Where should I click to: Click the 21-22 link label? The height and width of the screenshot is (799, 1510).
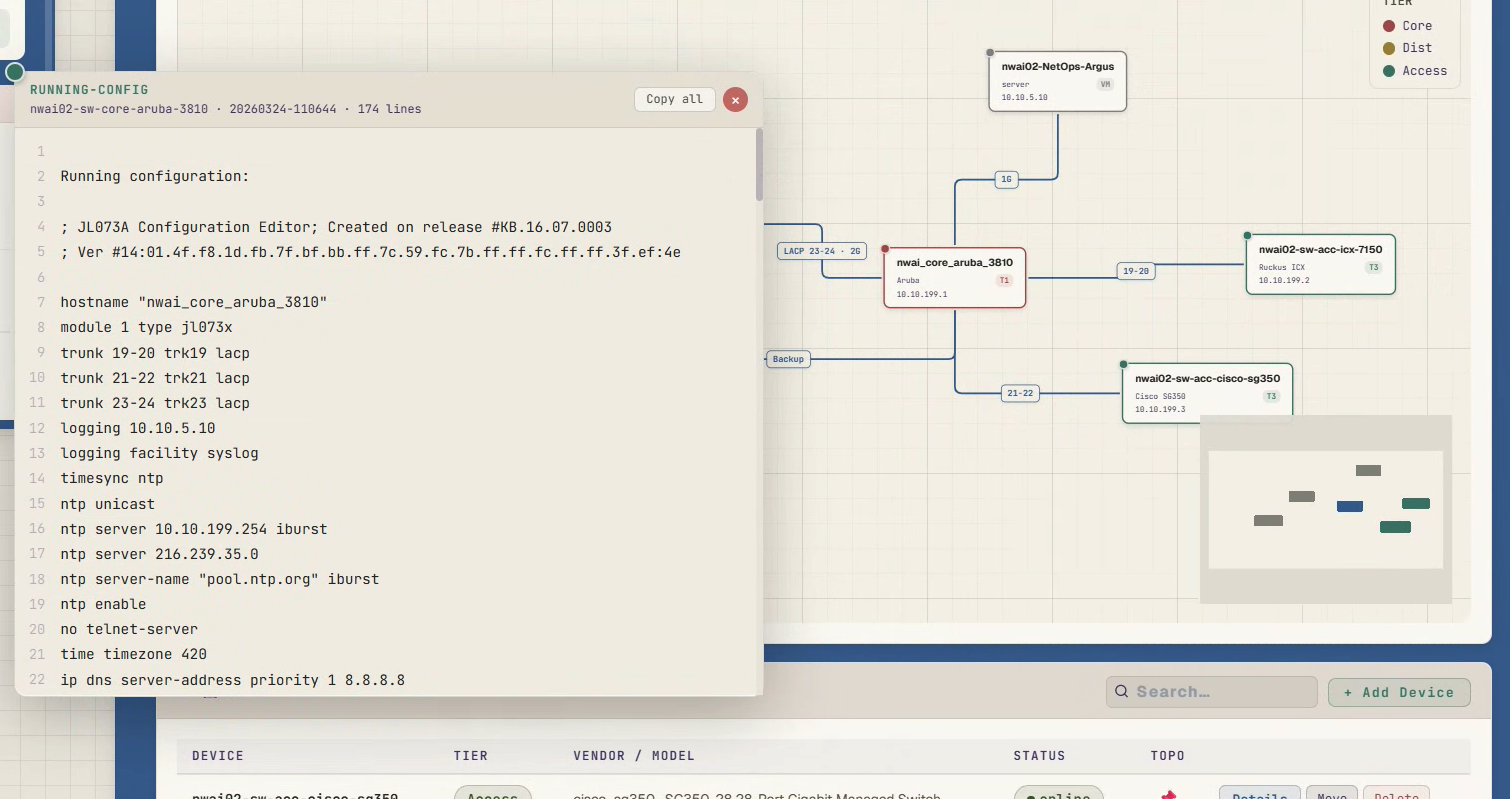[x=1020, y=393]
